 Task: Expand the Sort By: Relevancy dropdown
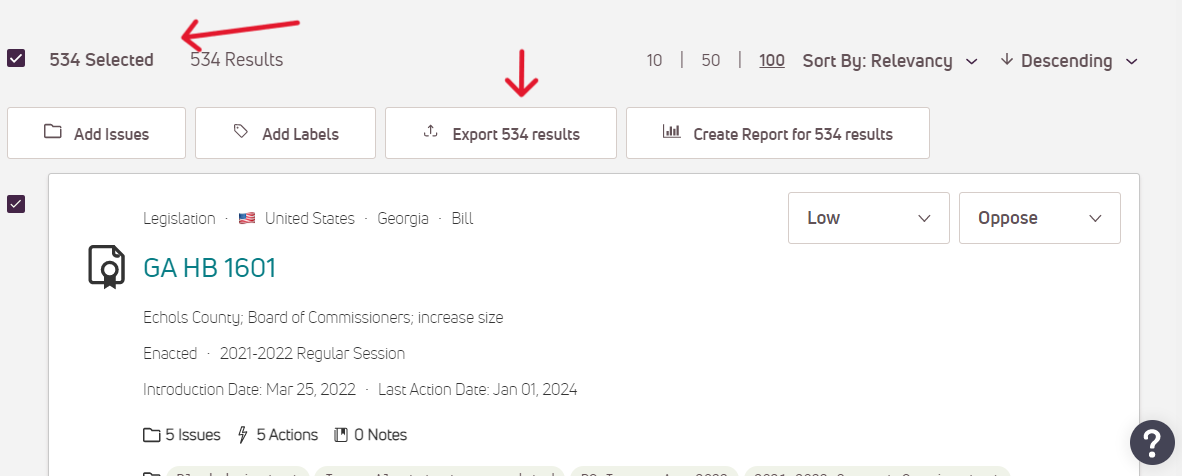click(x=890, y=61)
